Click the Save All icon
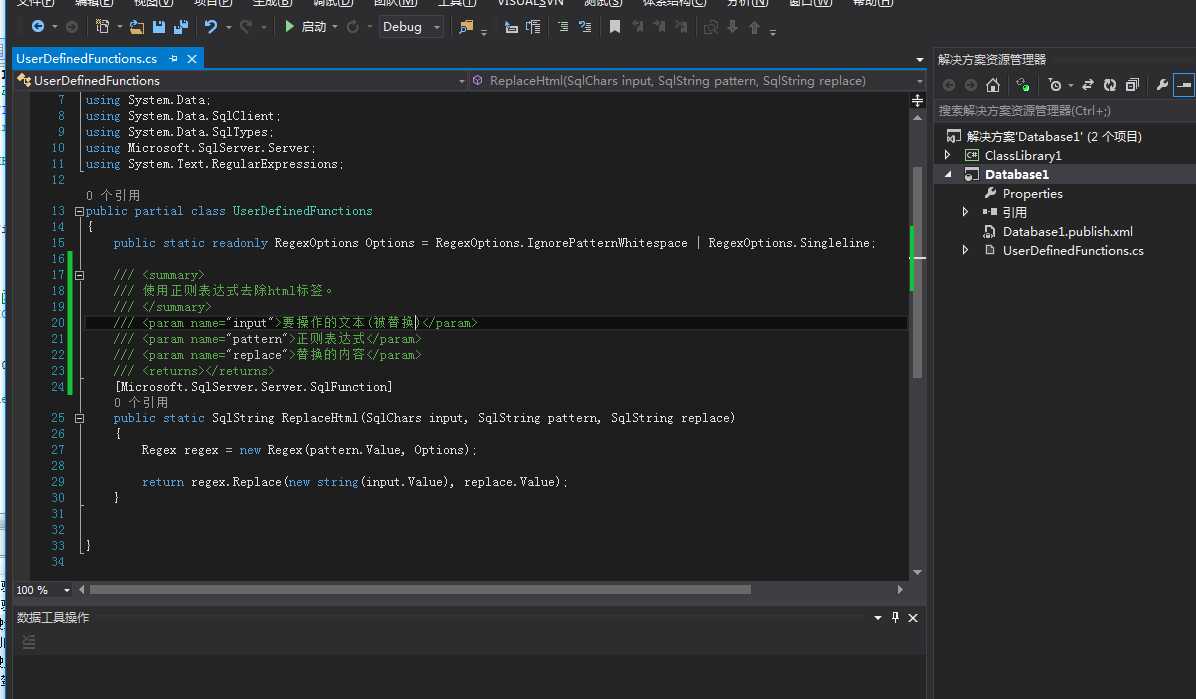The height and width of the screenshot is (699, 1196). (181, 27)
